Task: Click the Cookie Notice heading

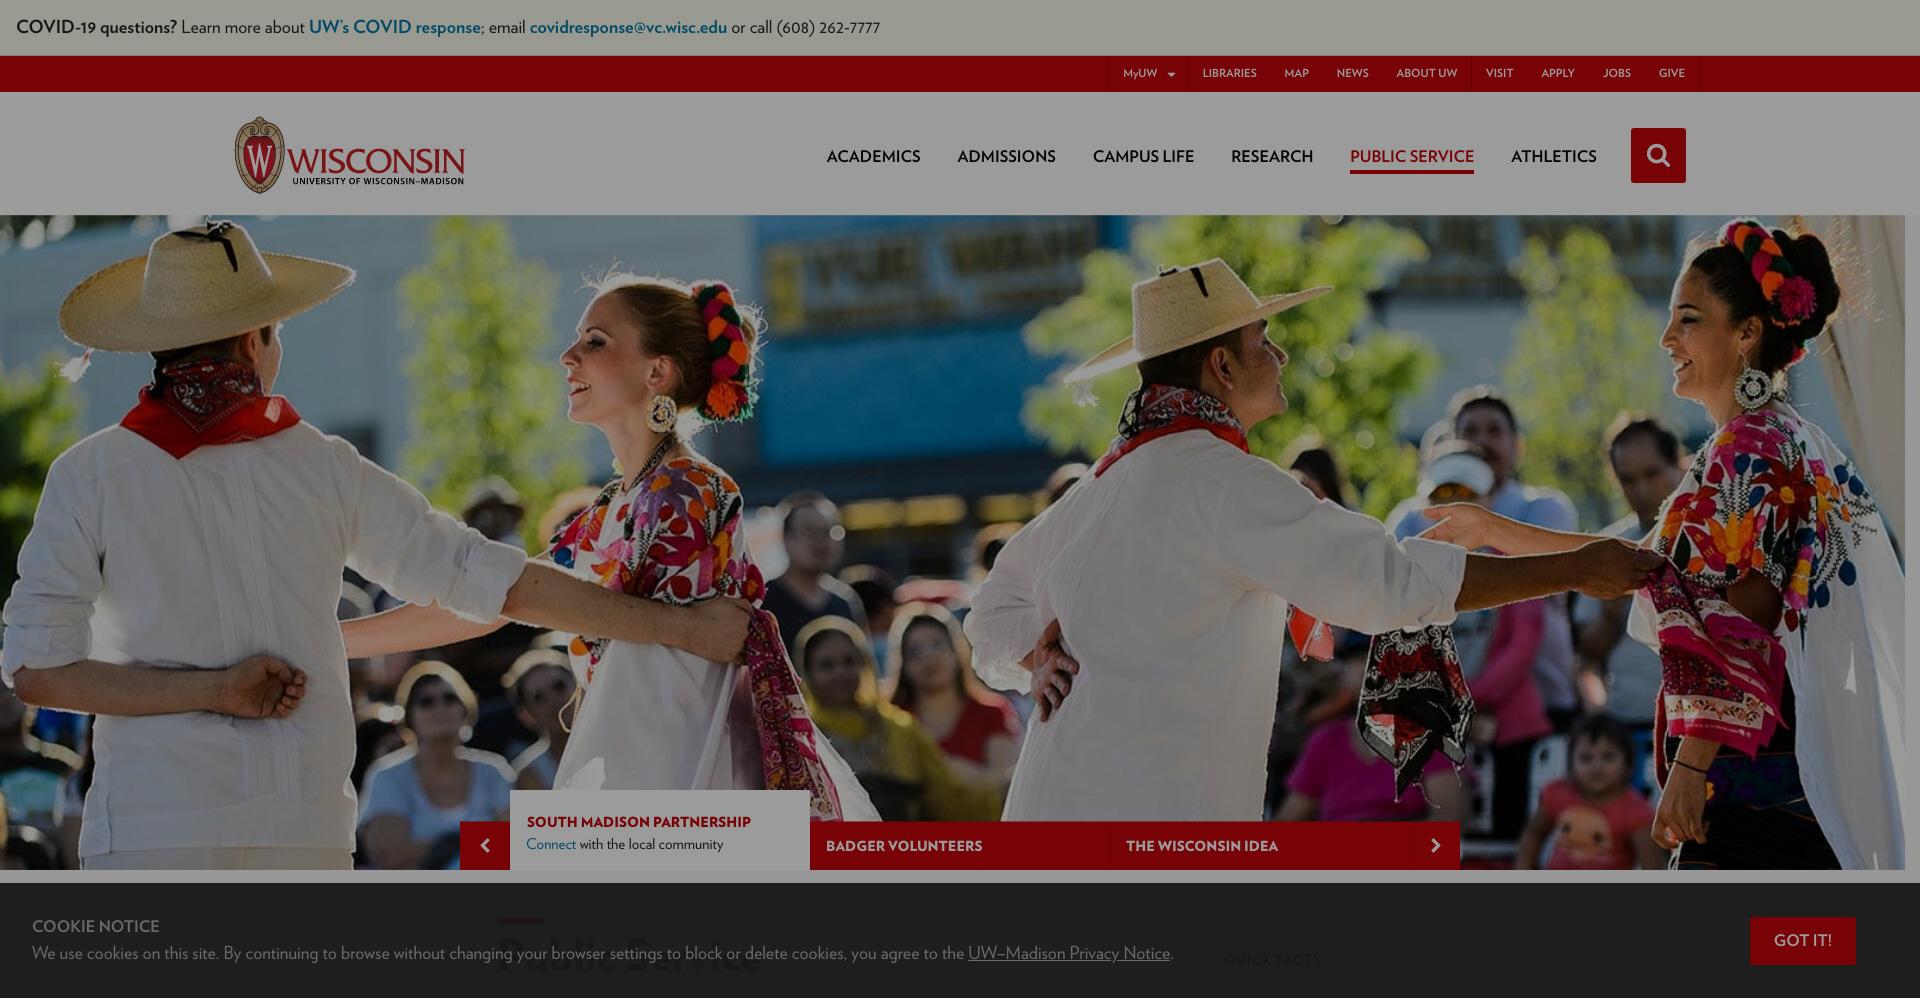Action: pos(96,926)
